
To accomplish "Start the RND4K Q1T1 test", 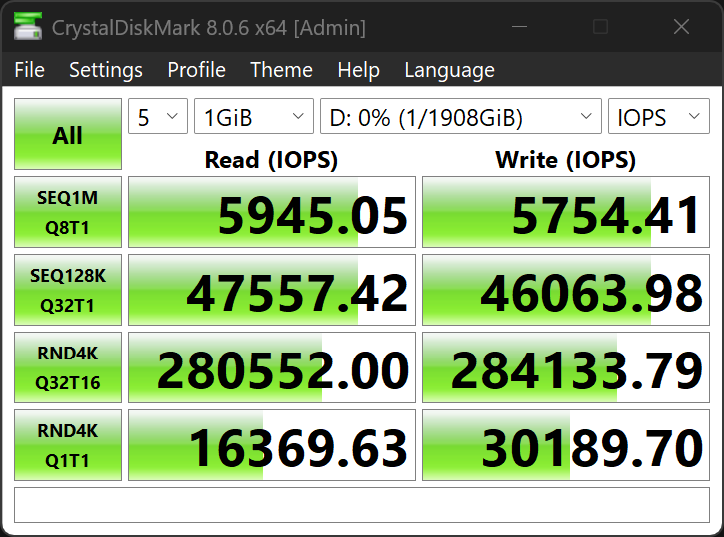I will point(68,445).
